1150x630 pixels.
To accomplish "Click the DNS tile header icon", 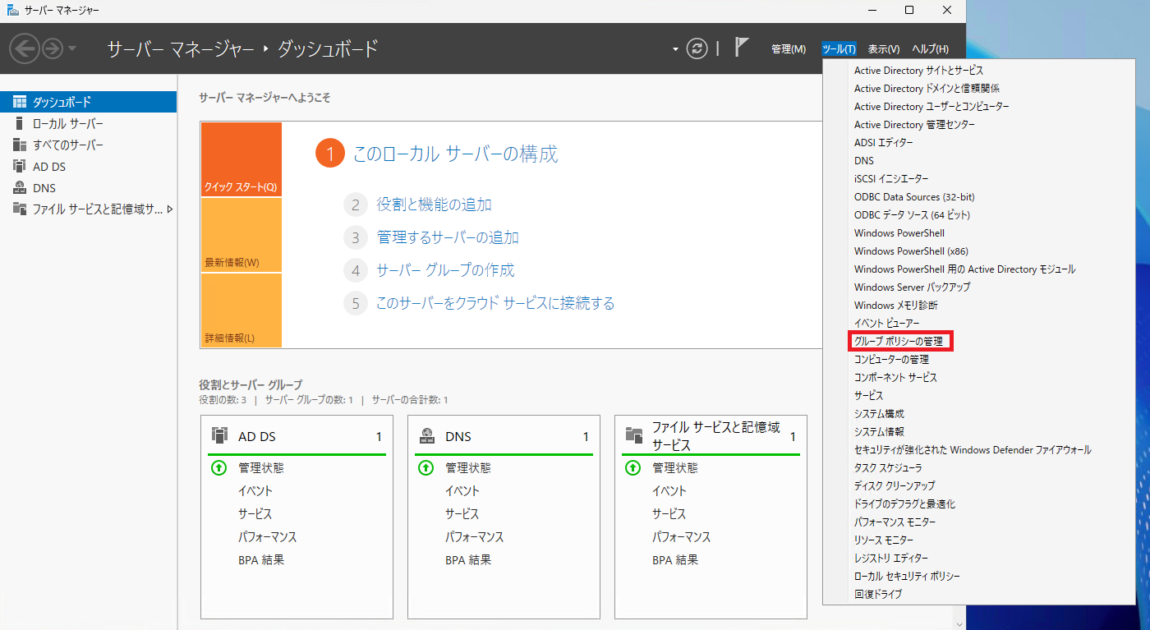I will coord(427,436).
